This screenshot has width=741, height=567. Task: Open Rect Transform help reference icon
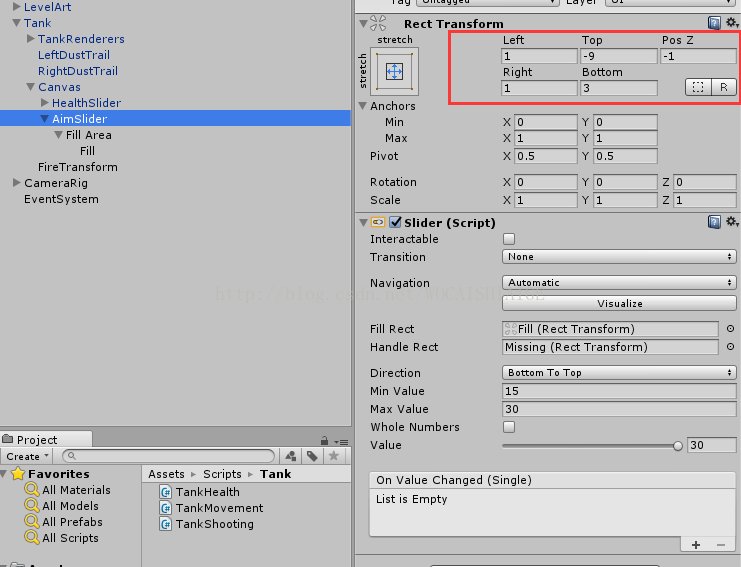714,22
